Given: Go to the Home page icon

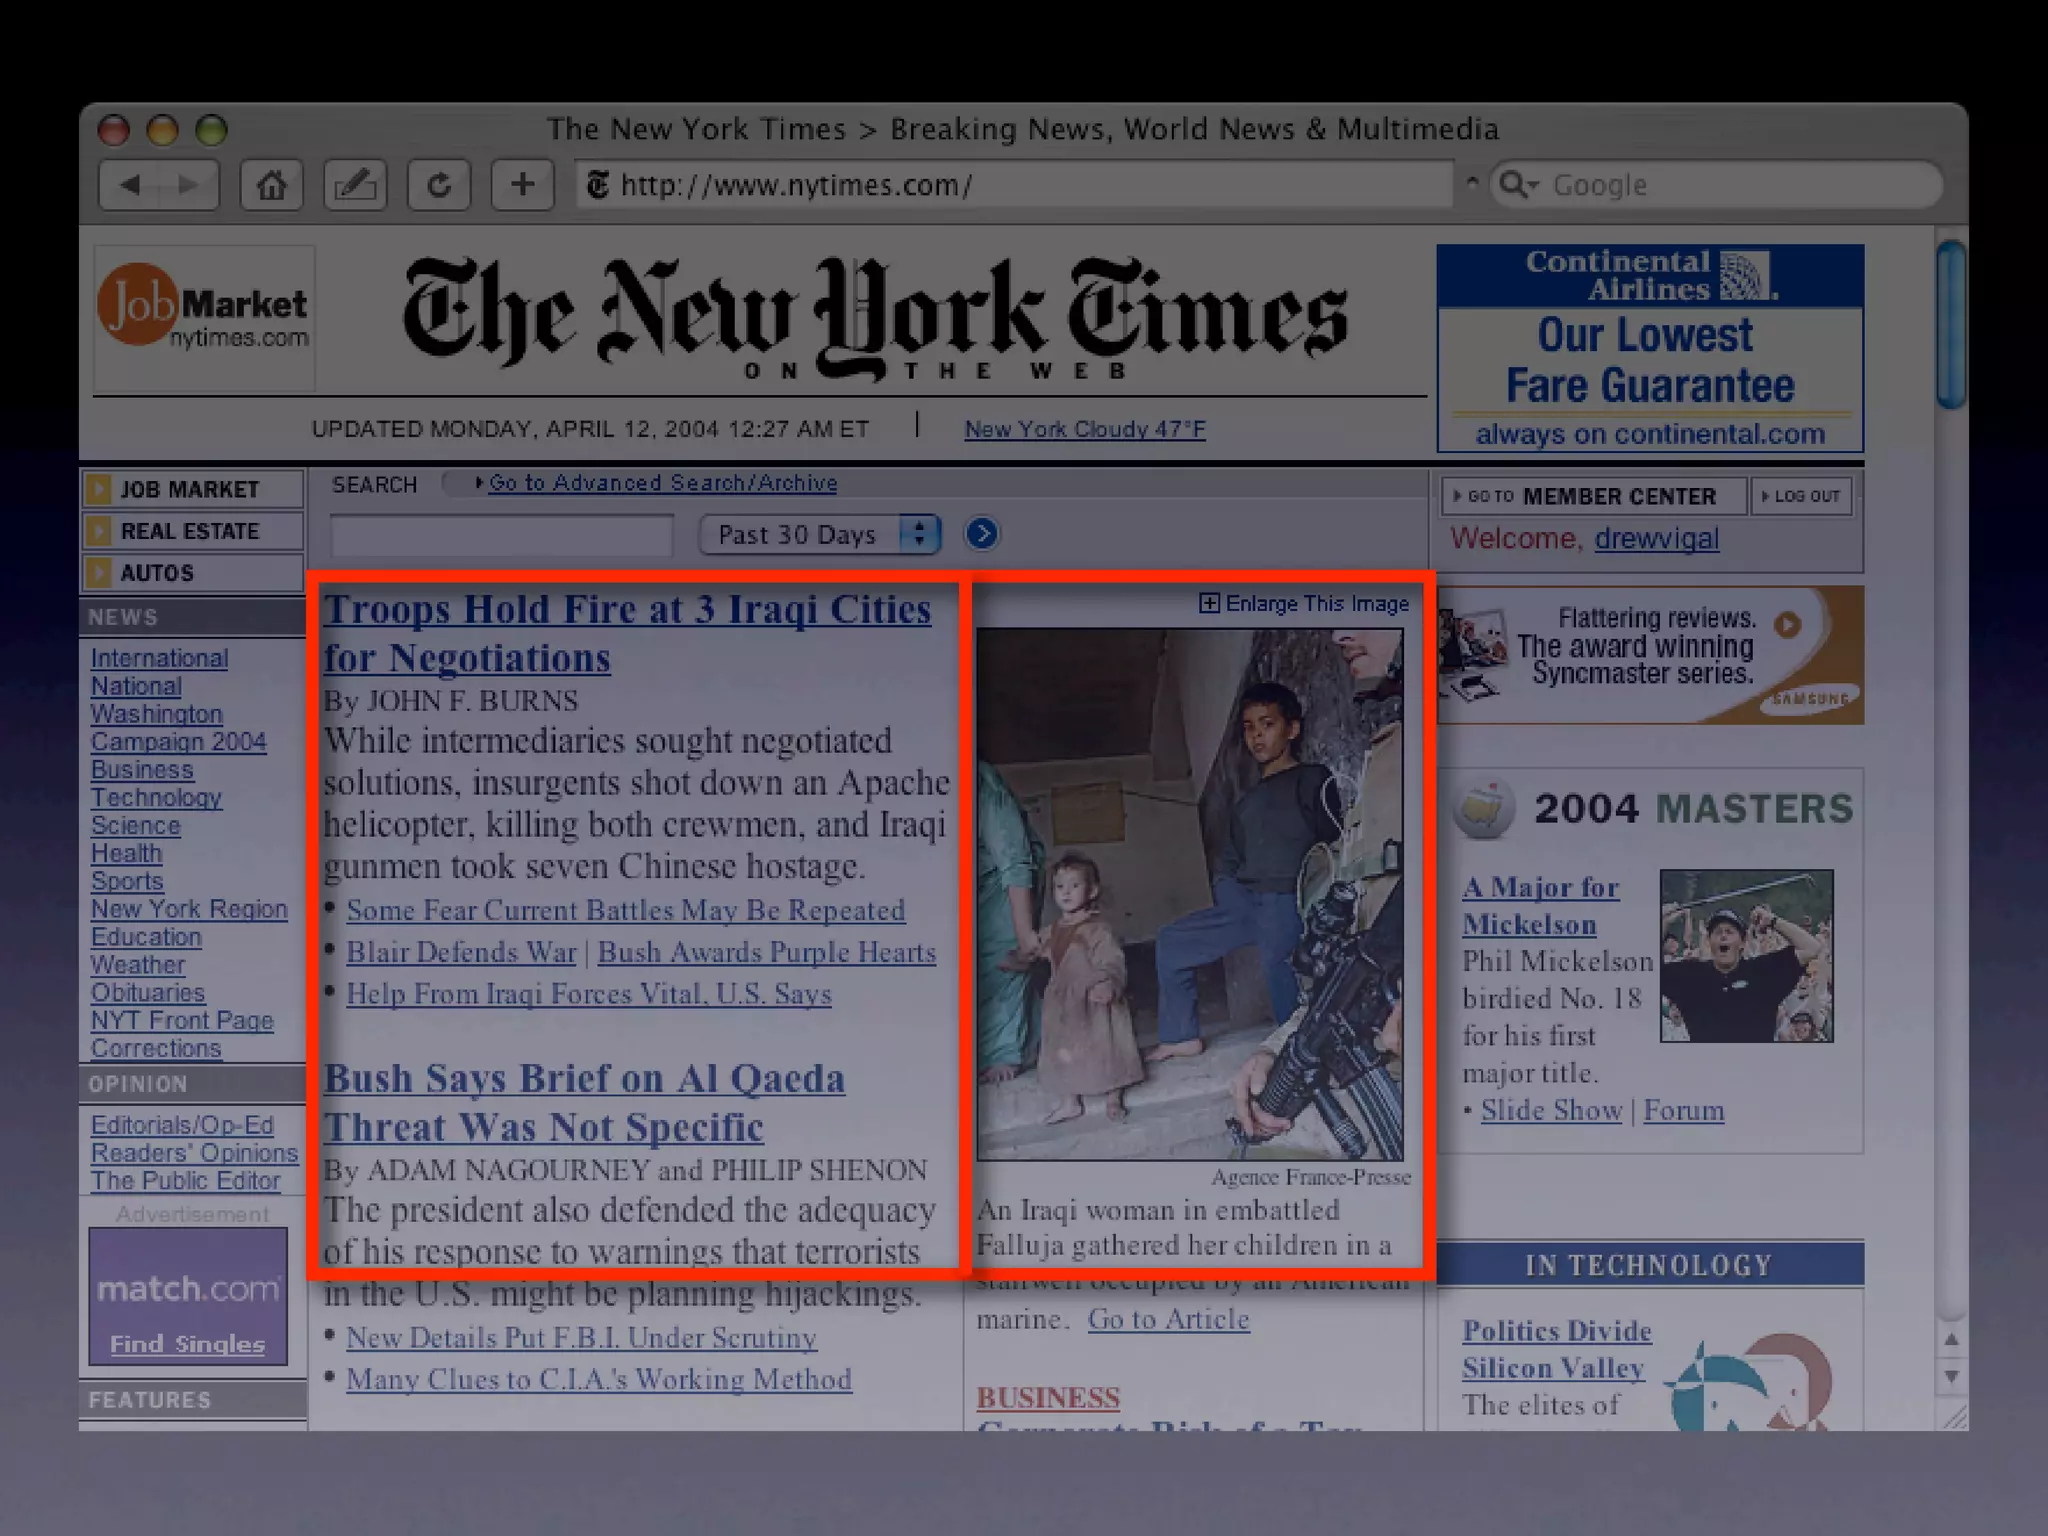Looking at the screenshot, I should click(272, 185).
